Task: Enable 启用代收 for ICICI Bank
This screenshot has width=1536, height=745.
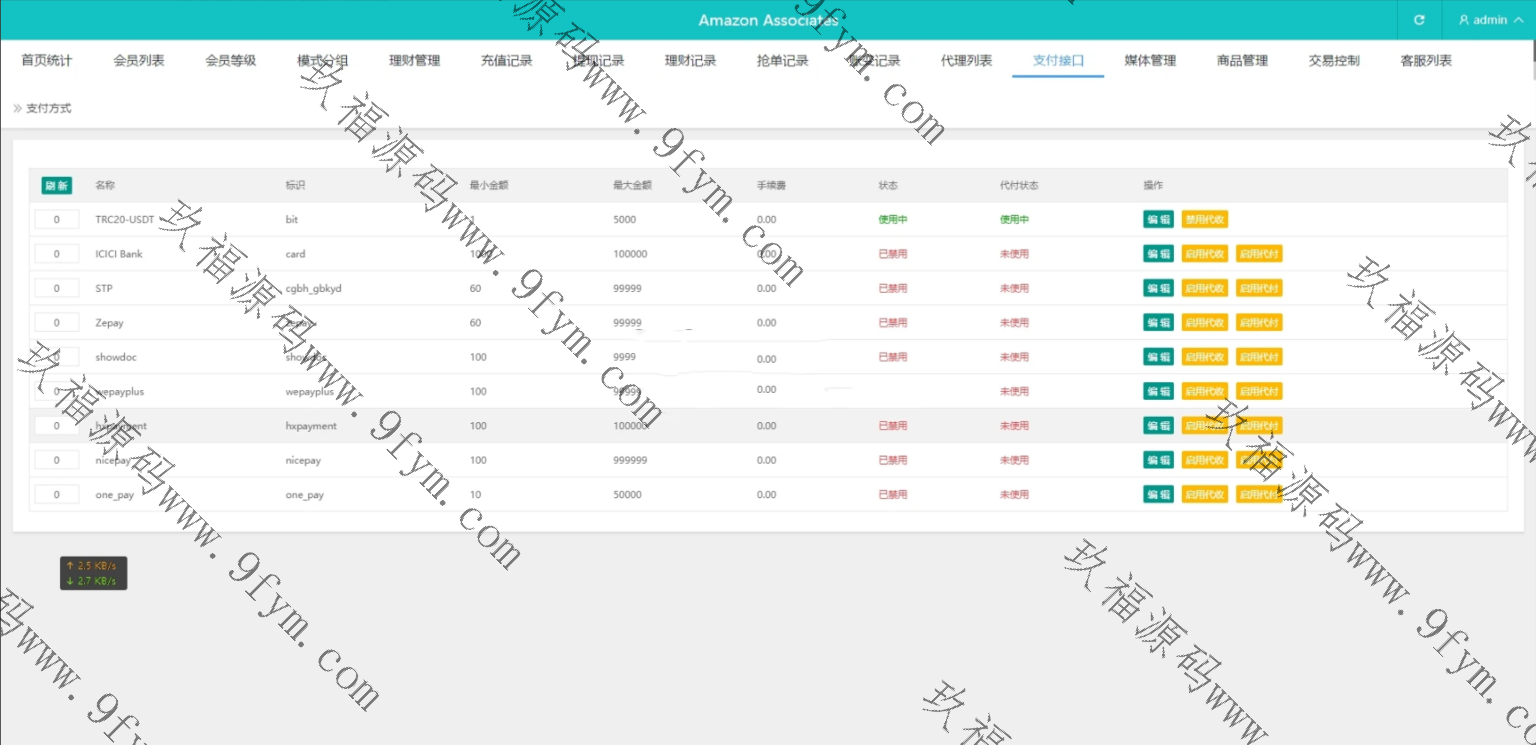Action: tap(1204, 254)
